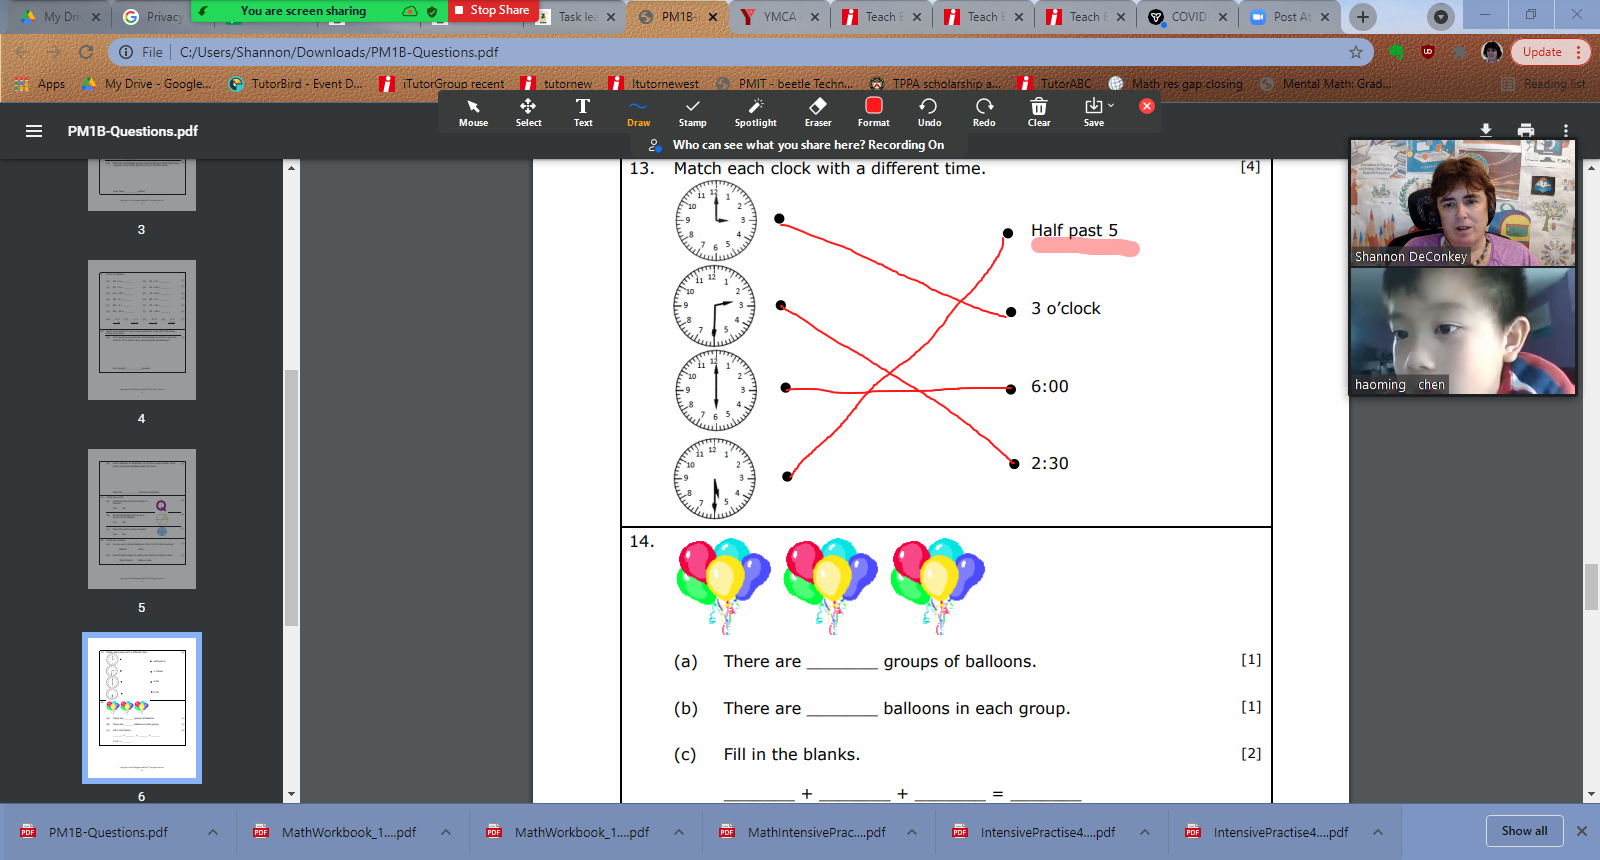Expand first MathWorkbook_1 download options
The image size is (1600, 860).
[446, 832]
